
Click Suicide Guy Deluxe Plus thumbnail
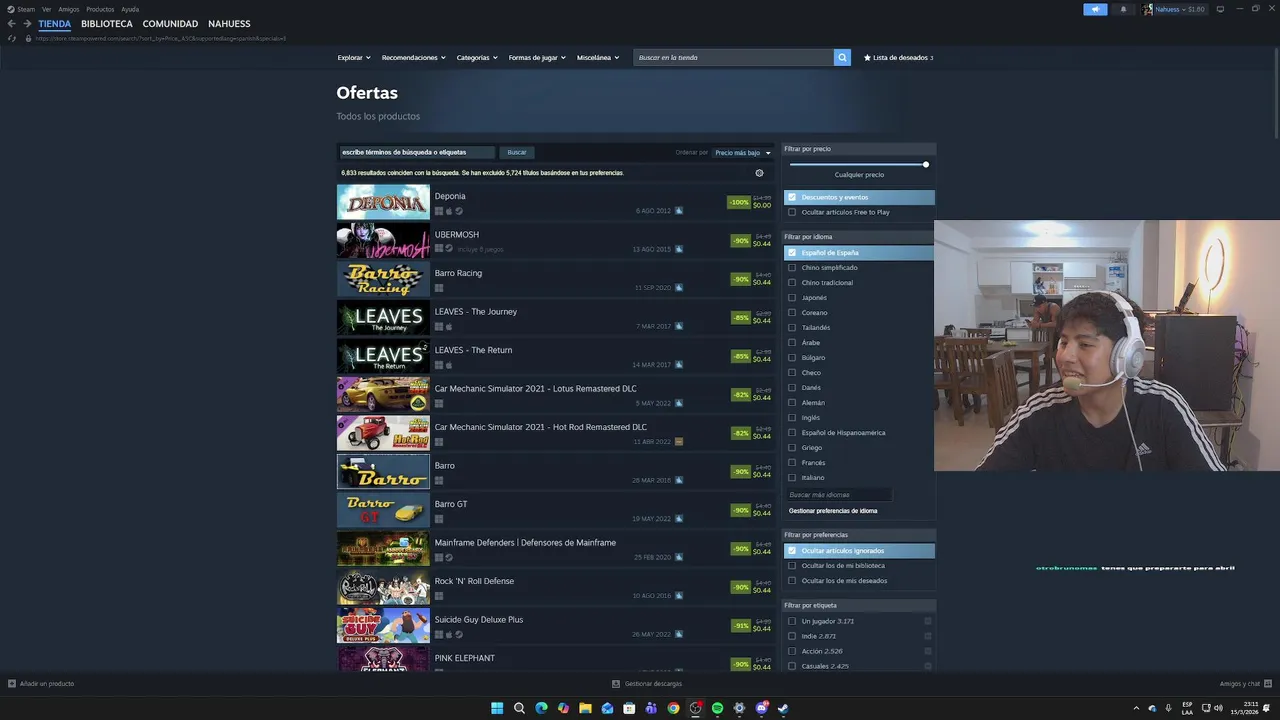(x=383, y=626)
